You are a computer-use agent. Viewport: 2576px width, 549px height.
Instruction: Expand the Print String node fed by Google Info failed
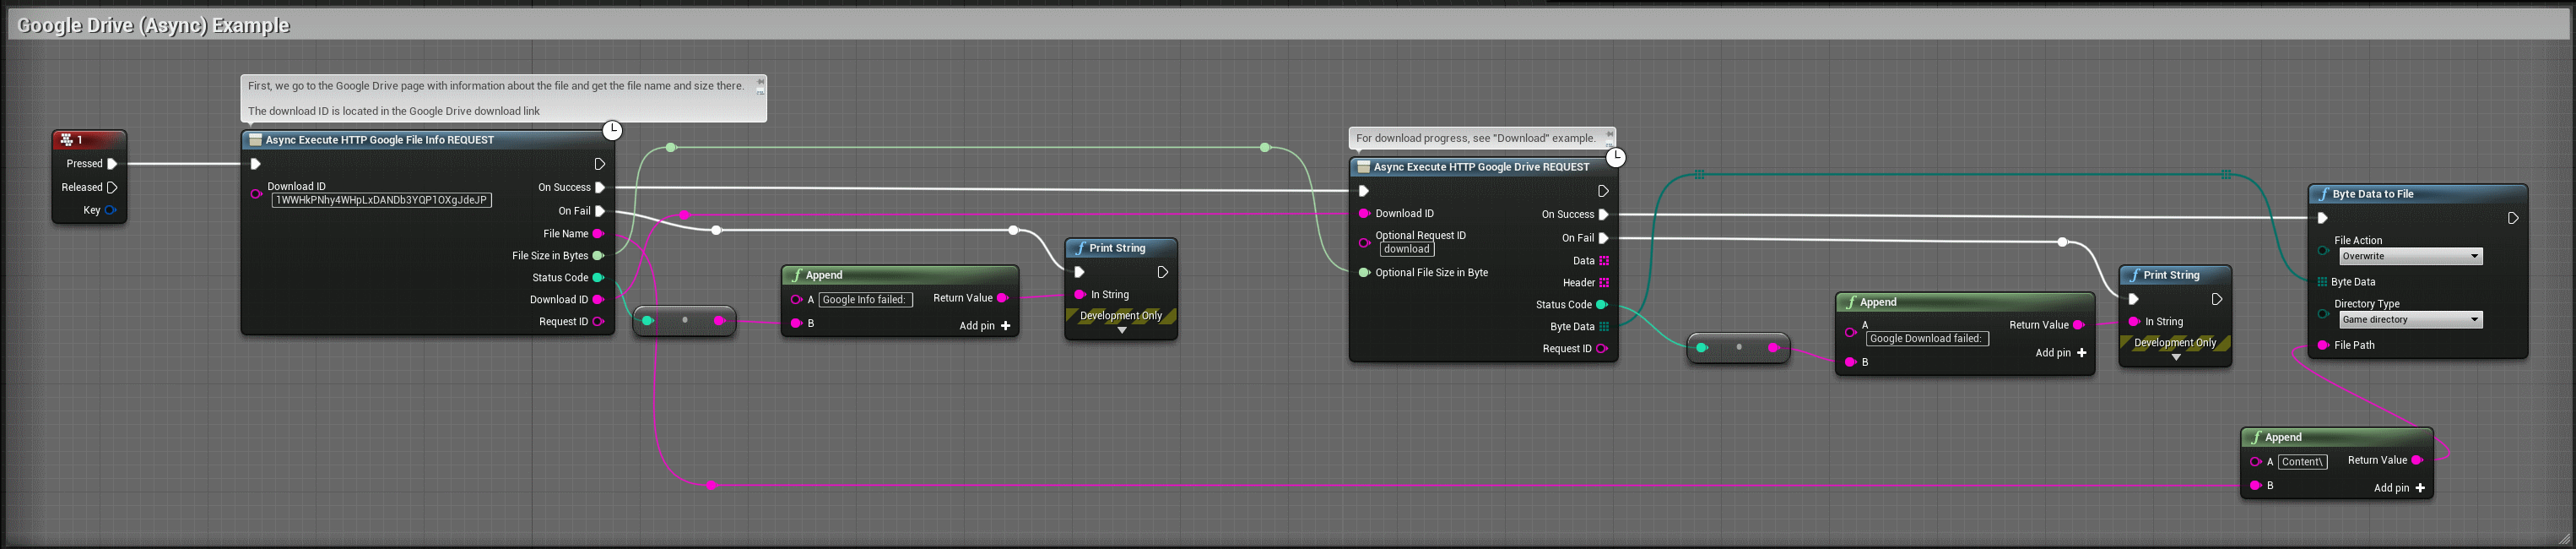[1122, 330]
